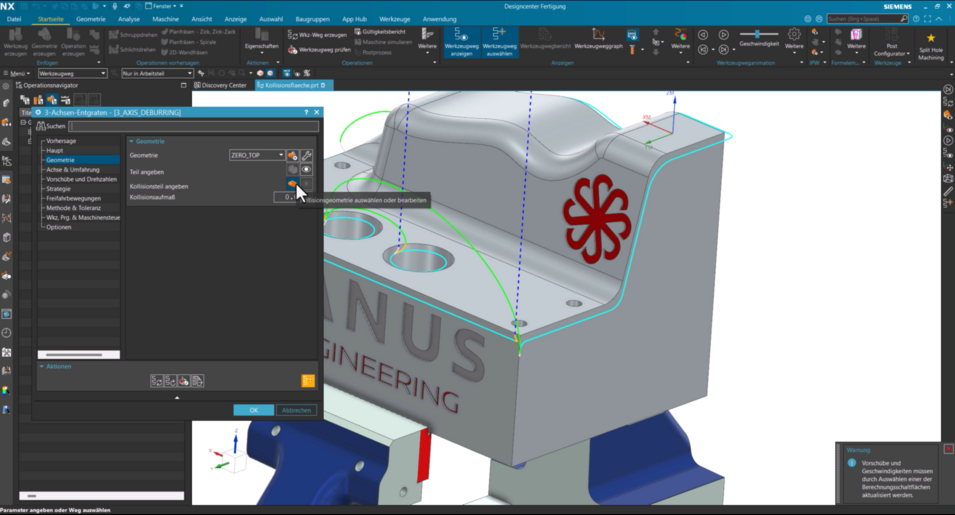Click play backward animation button
The image size is (955, 515).
tap(703, 35)
